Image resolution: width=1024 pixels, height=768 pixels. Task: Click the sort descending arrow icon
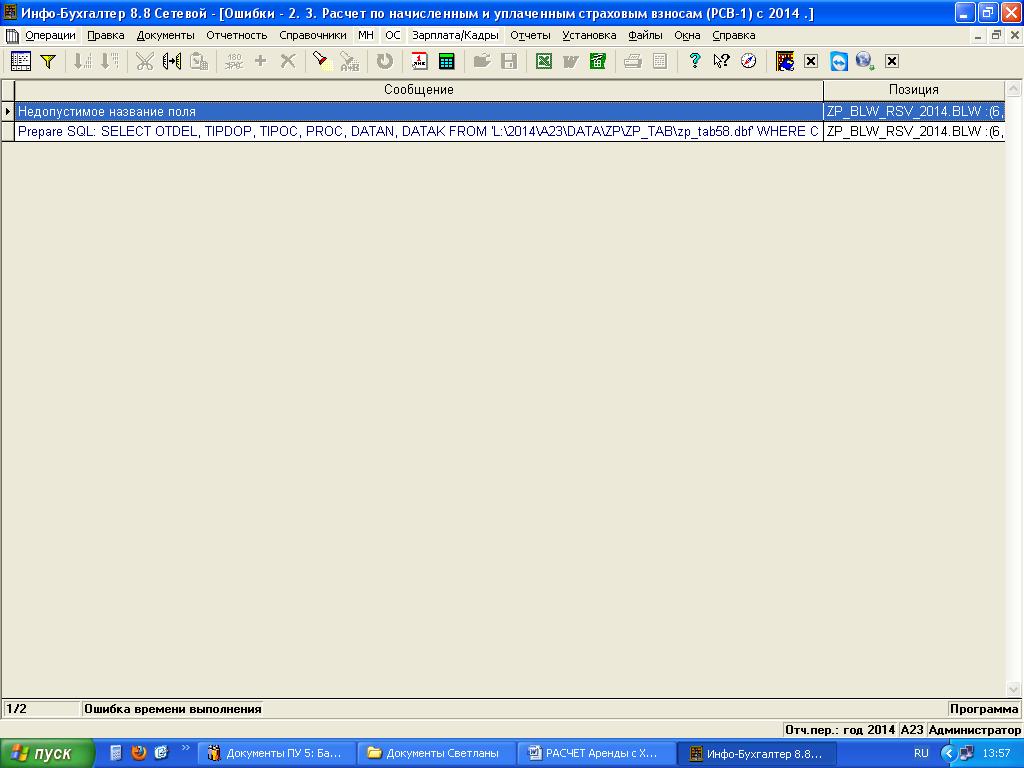pyautogui.click(x=109, y=61)
